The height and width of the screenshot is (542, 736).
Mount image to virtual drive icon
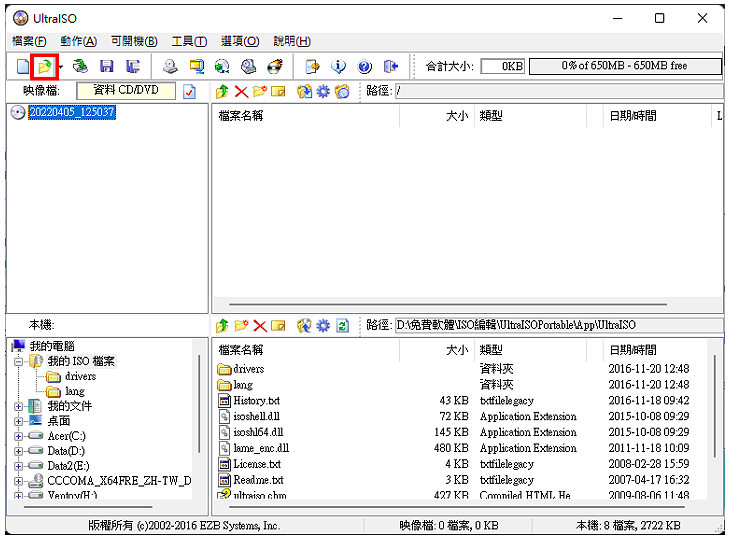(x=248, y=67)
